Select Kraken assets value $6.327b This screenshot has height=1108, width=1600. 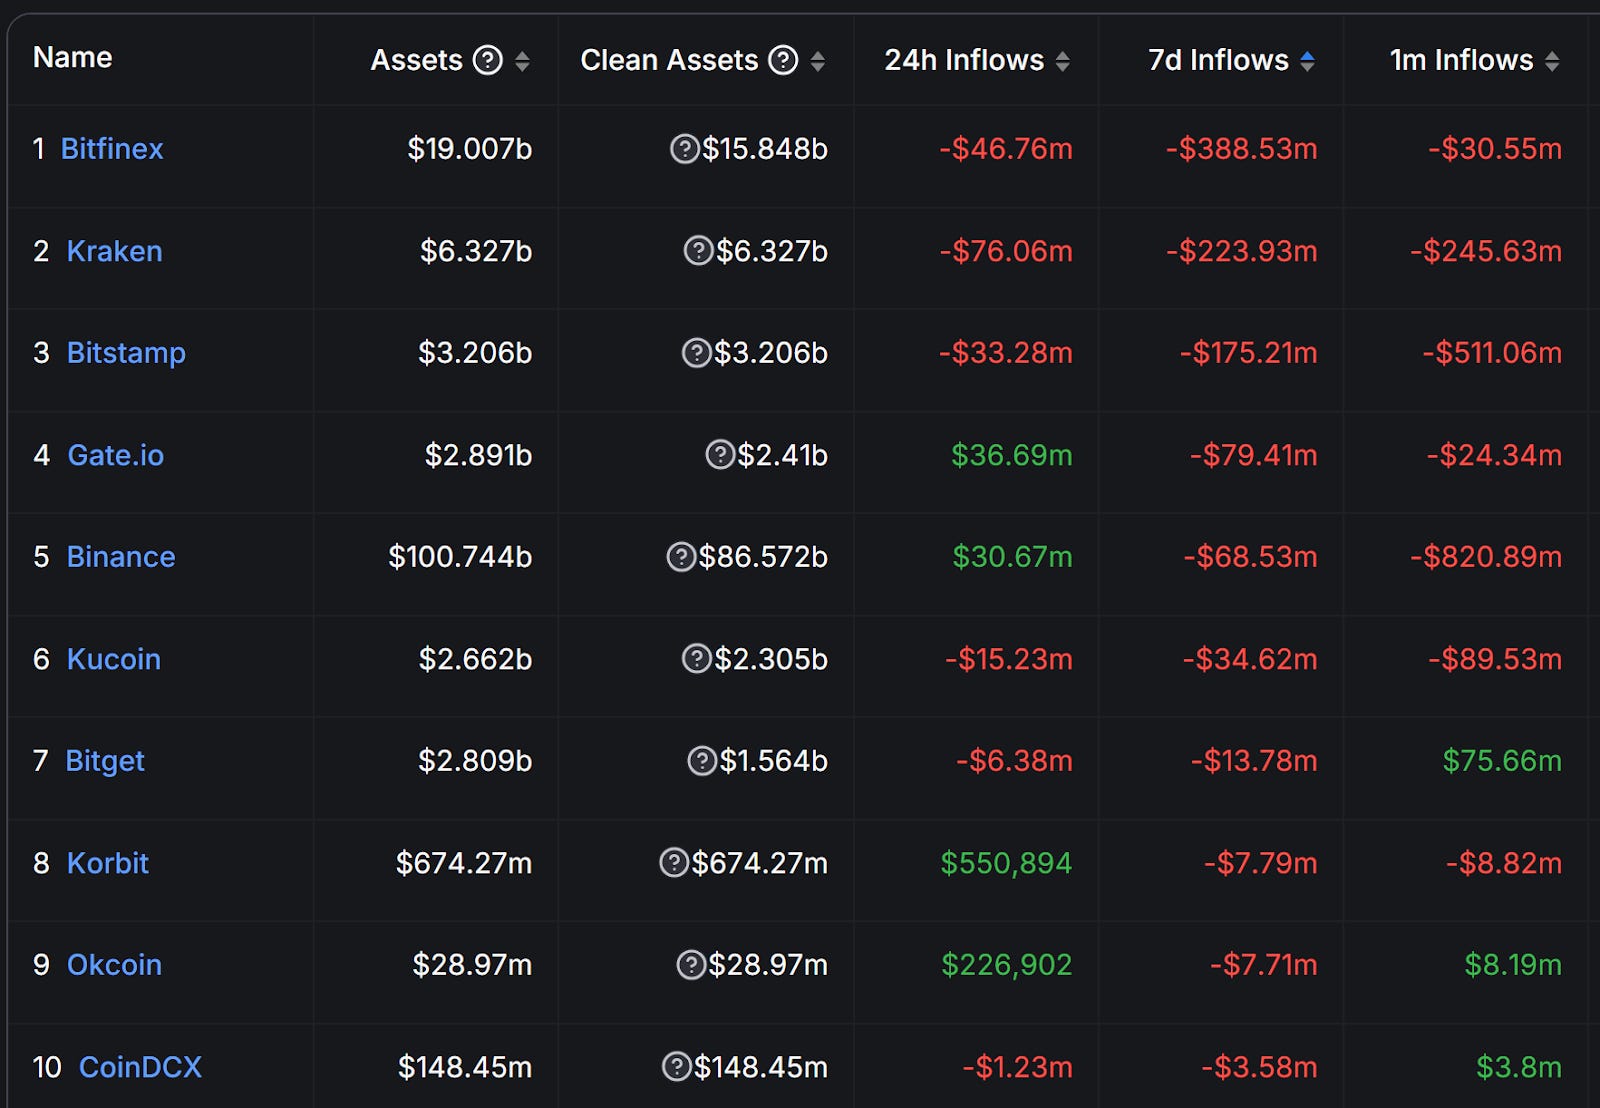(476, 251)
